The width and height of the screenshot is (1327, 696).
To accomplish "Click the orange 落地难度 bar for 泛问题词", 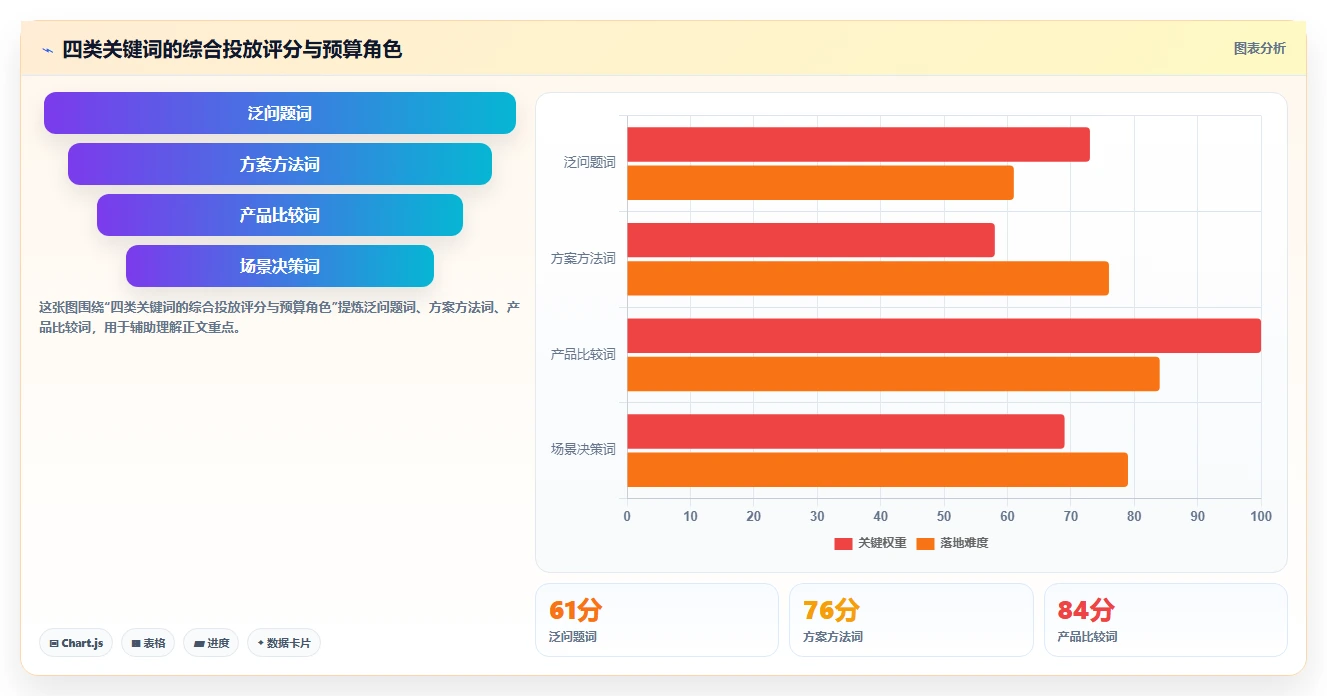I will (x=820, y=183).
